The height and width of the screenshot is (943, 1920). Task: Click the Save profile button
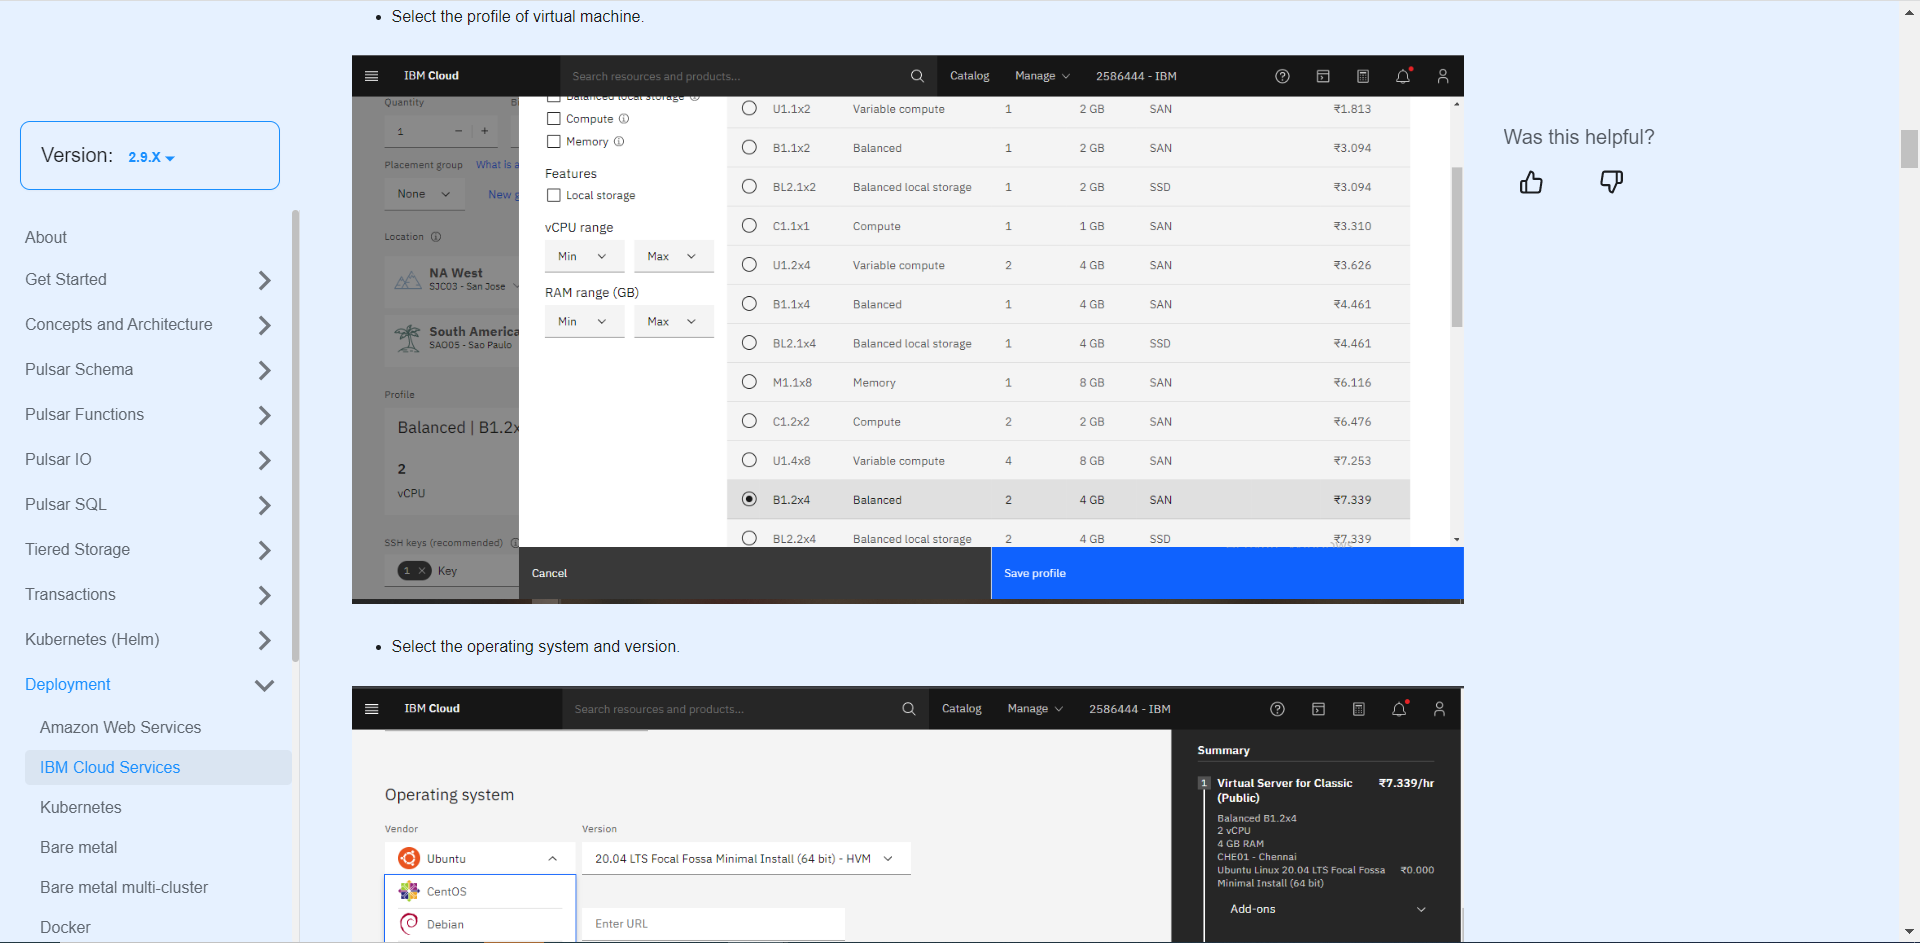(1227, 573)
